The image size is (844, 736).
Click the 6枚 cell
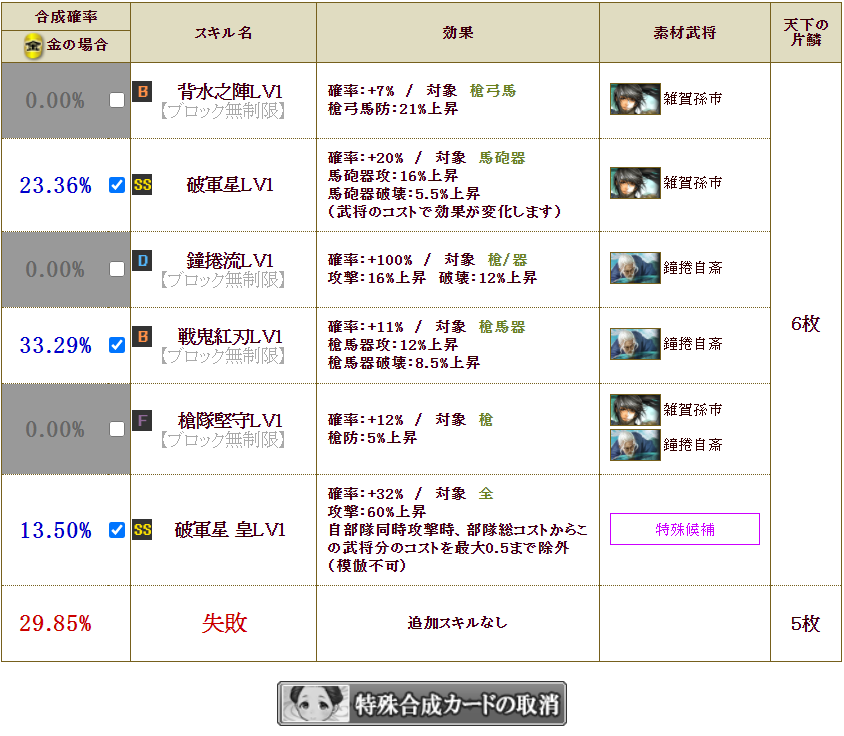[x=806, y=324]
